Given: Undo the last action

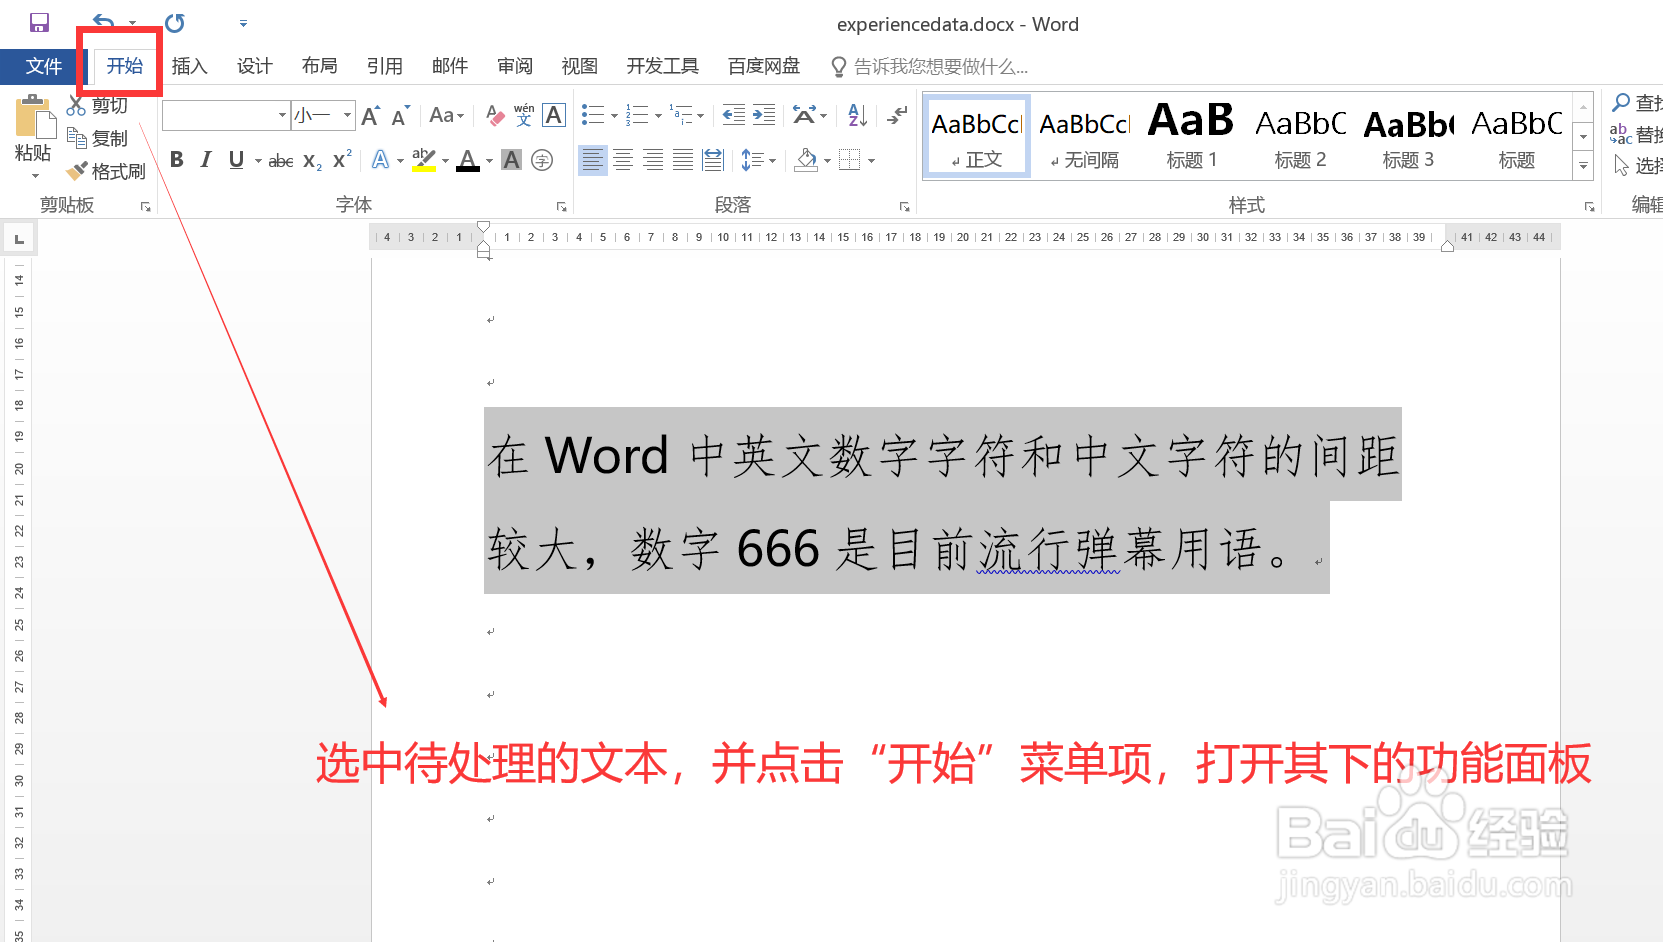Looking at the screenshot, I should (x=104, y=23).
